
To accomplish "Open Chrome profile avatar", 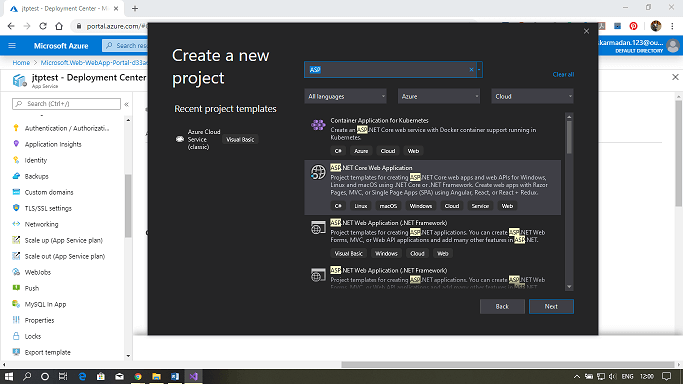I will pyautogui.click(x=656, y=26).
